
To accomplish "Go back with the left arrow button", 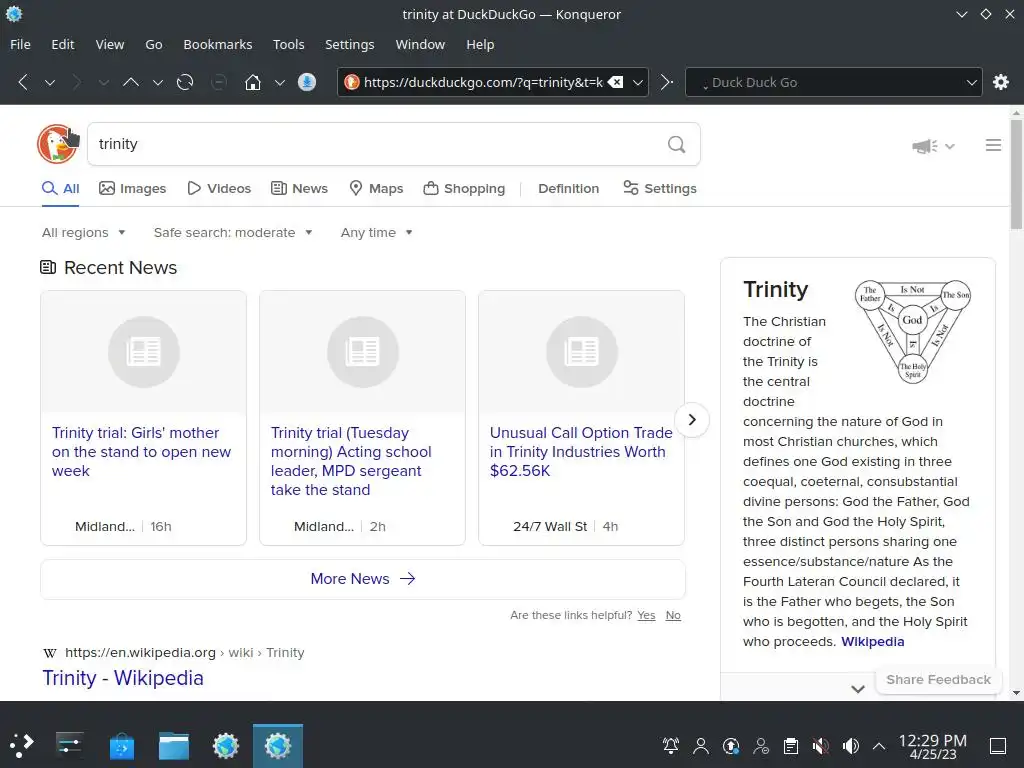I will (x=24, y=82).
